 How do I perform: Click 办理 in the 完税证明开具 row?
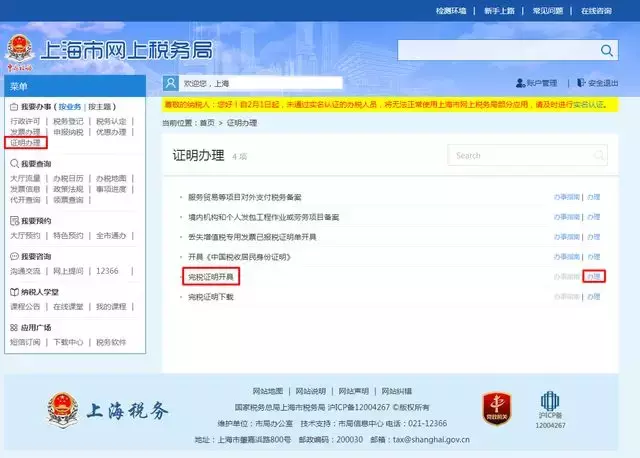point(593,277)
